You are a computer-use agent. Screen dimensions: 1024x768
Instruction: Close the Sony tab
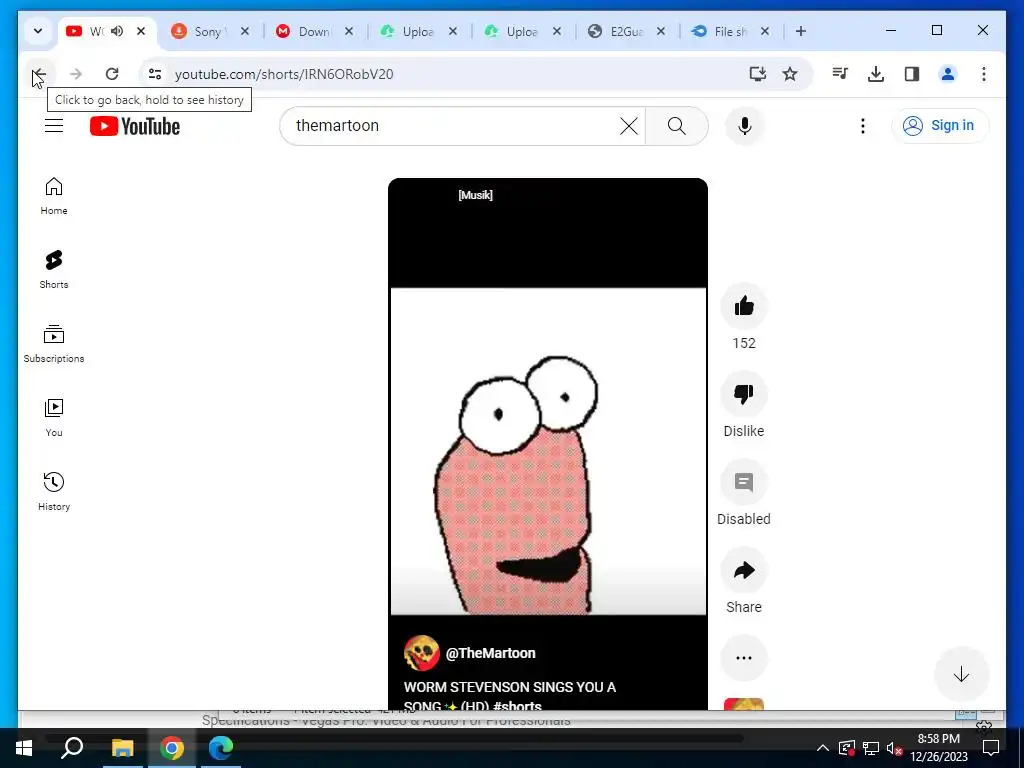point(245,31)
